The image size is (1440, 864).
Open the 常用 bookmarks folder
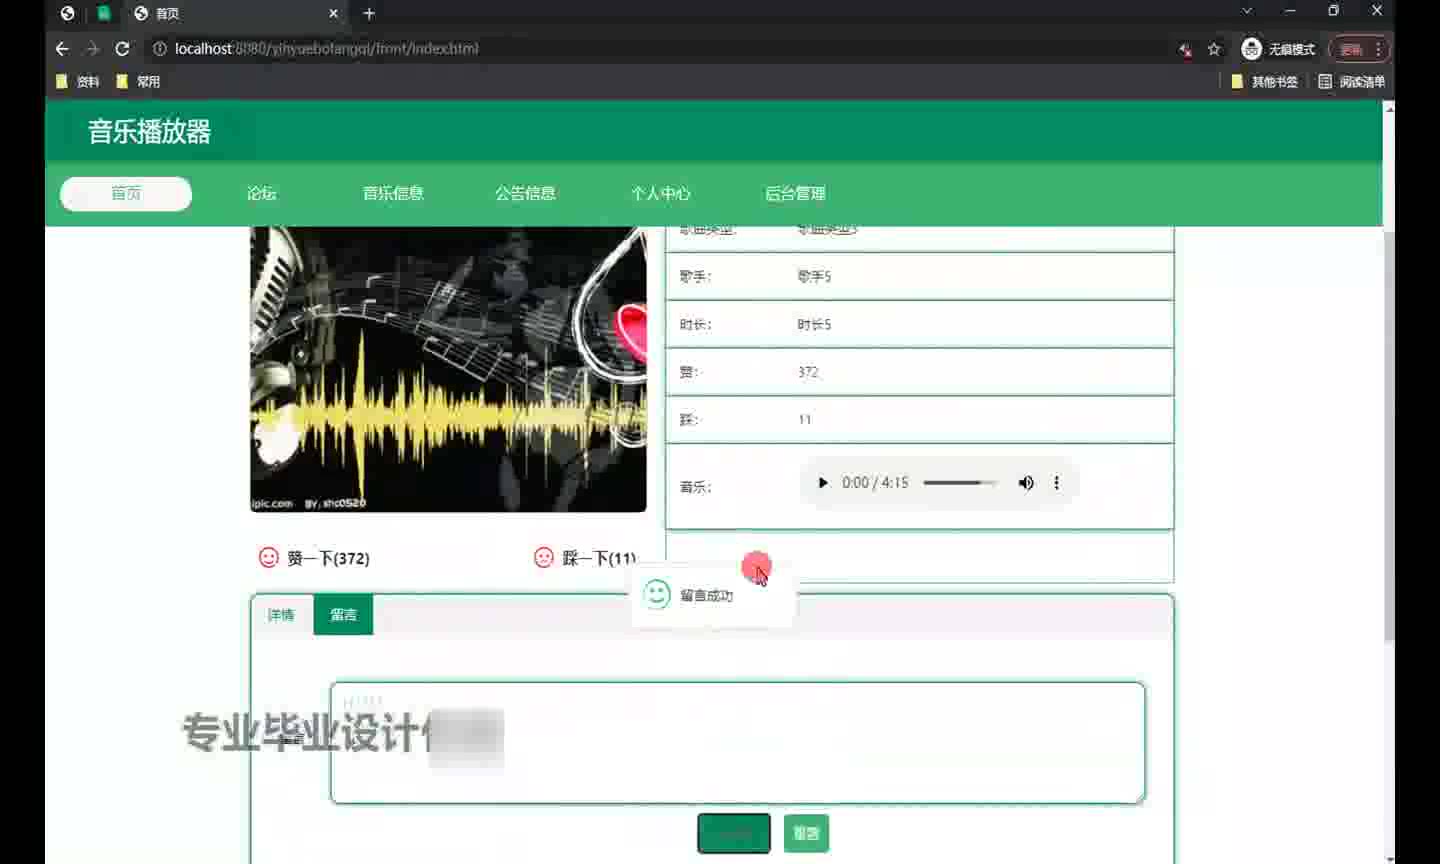pyautogui.click(x=138, y=82)
